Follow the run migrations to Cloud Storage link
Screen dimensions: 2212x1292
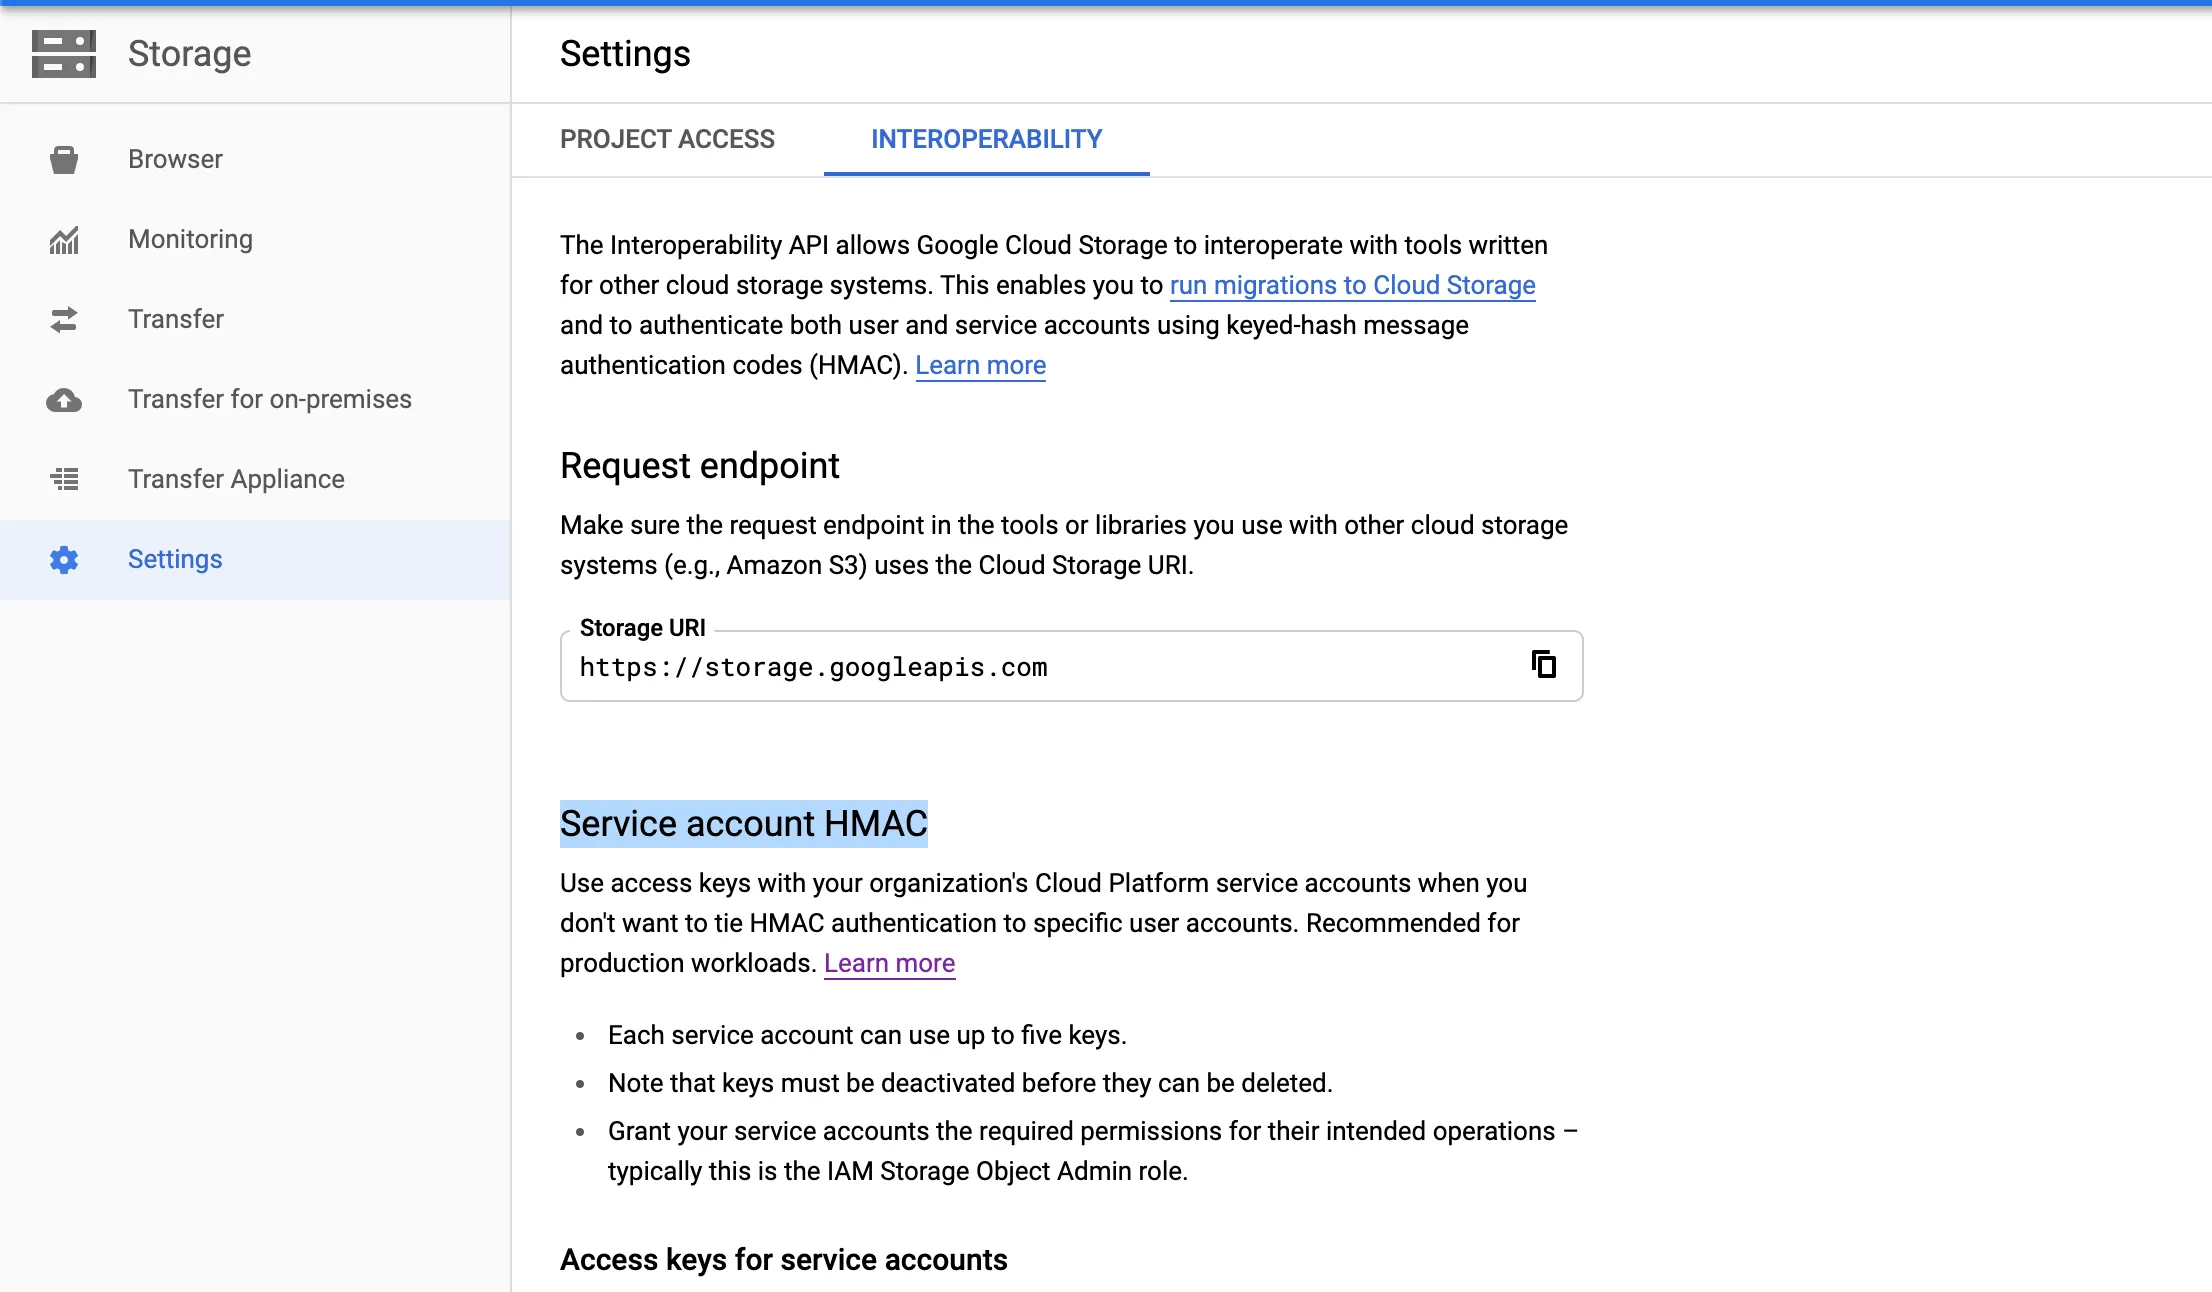[x=1352, y=286]
